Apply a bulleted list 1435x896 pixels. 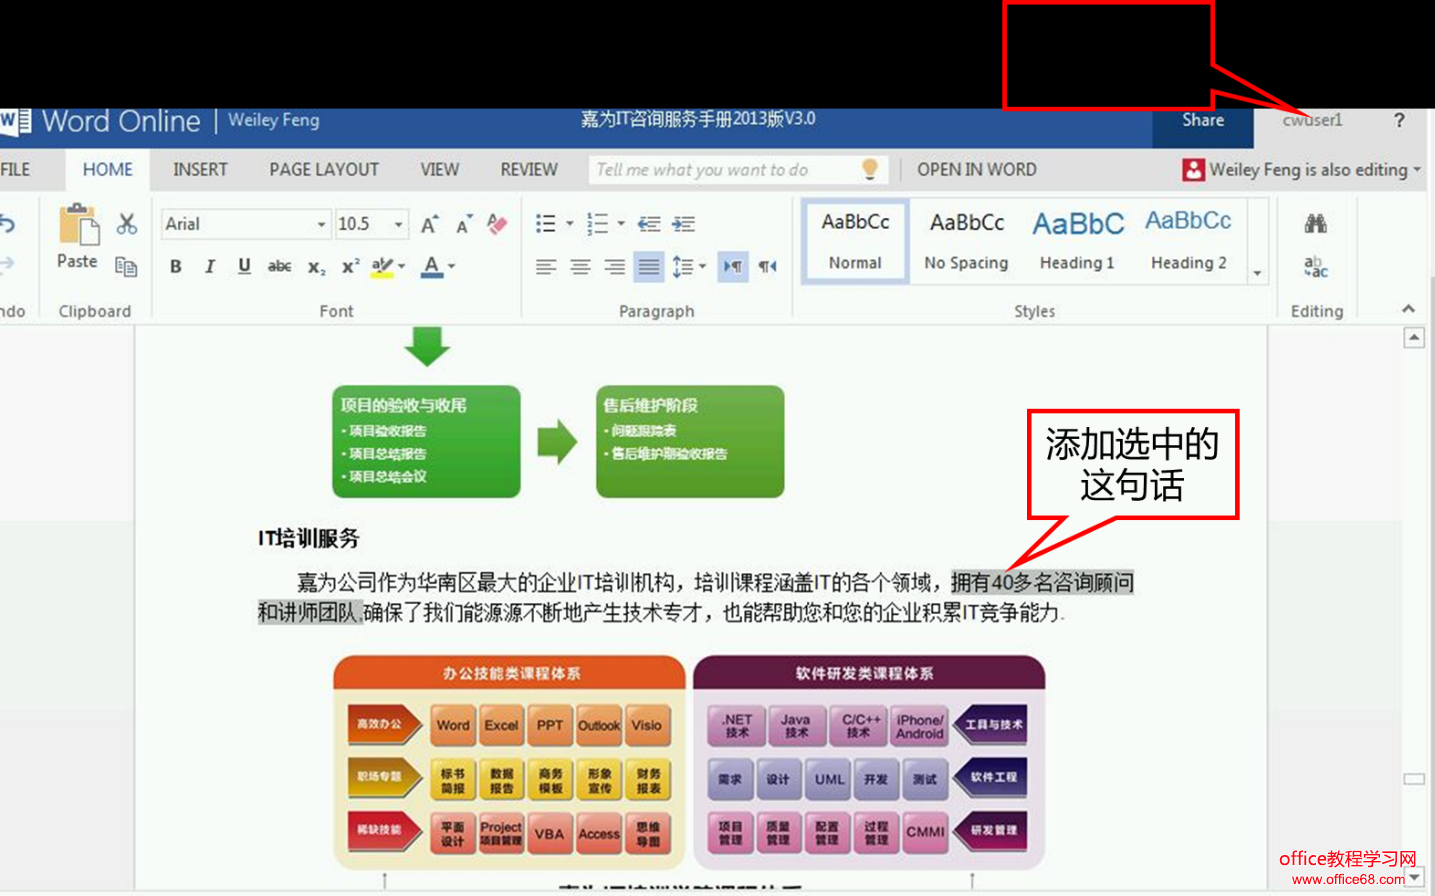tap(546, 224)
